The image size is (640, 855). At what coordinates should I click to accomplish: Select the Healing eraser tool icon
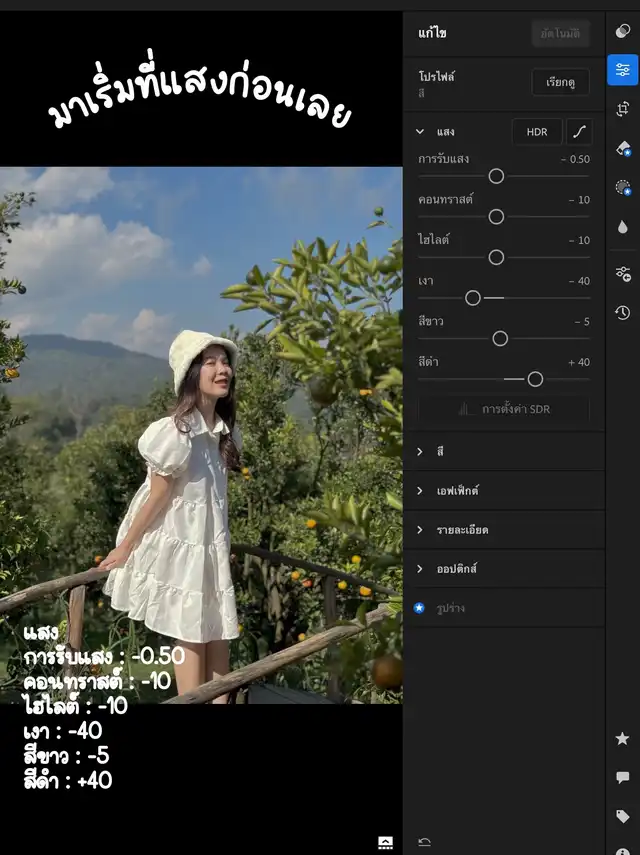click(623, 148)
